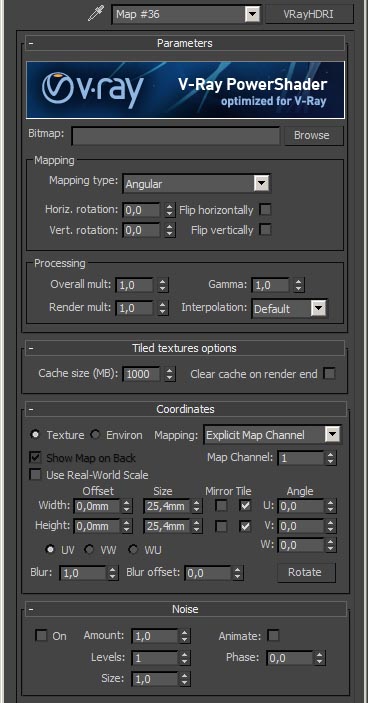Click the Horiz. rotation spinner arrows
The height and width of the screenshot is (703, 368).
coord(169,210)
